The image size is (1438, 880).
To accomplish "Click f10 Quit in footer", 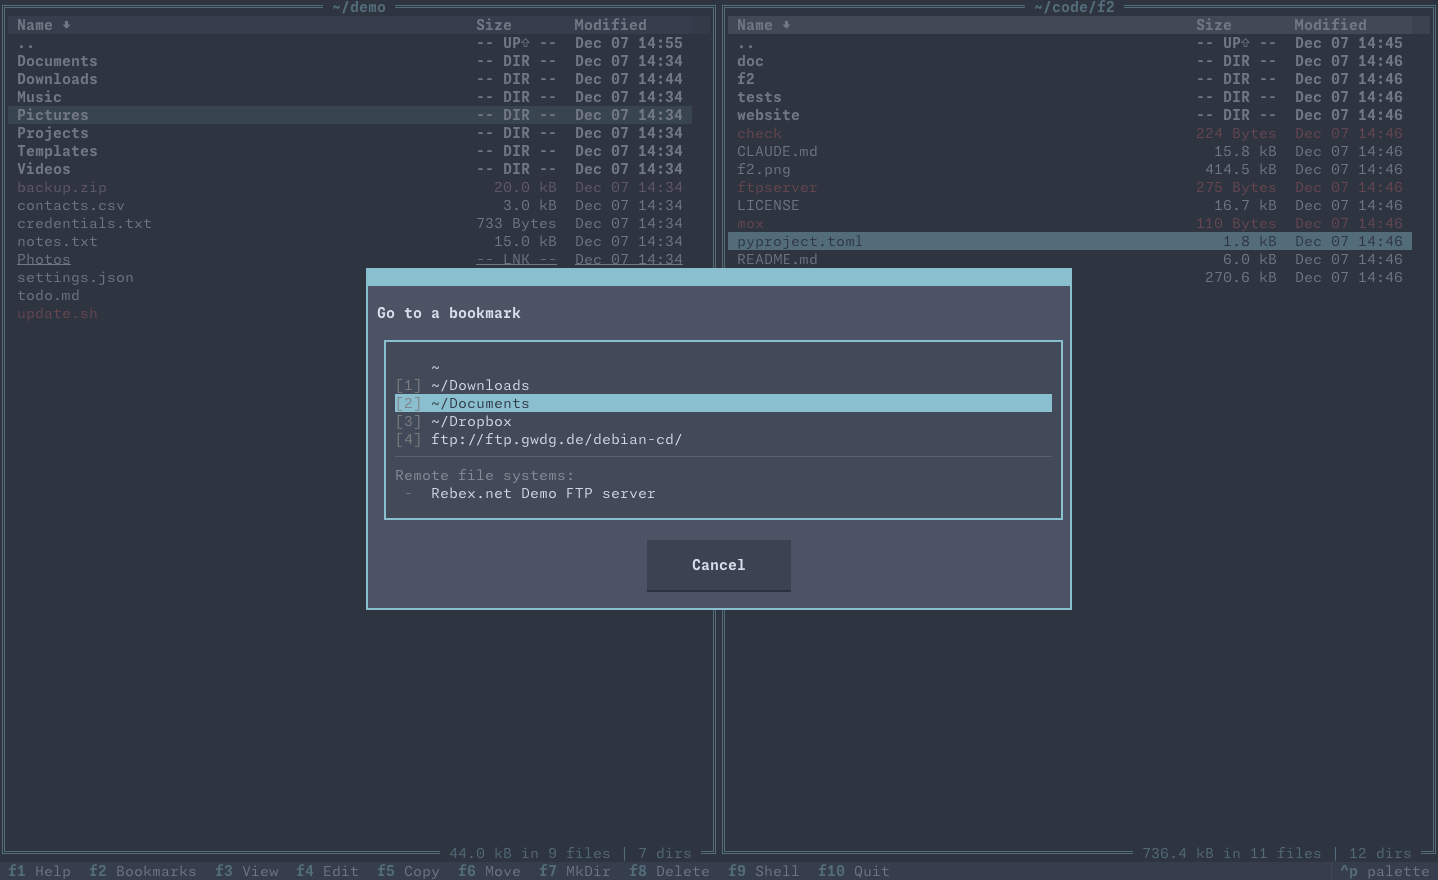I will pyautogui.click(x=853, y=871).
